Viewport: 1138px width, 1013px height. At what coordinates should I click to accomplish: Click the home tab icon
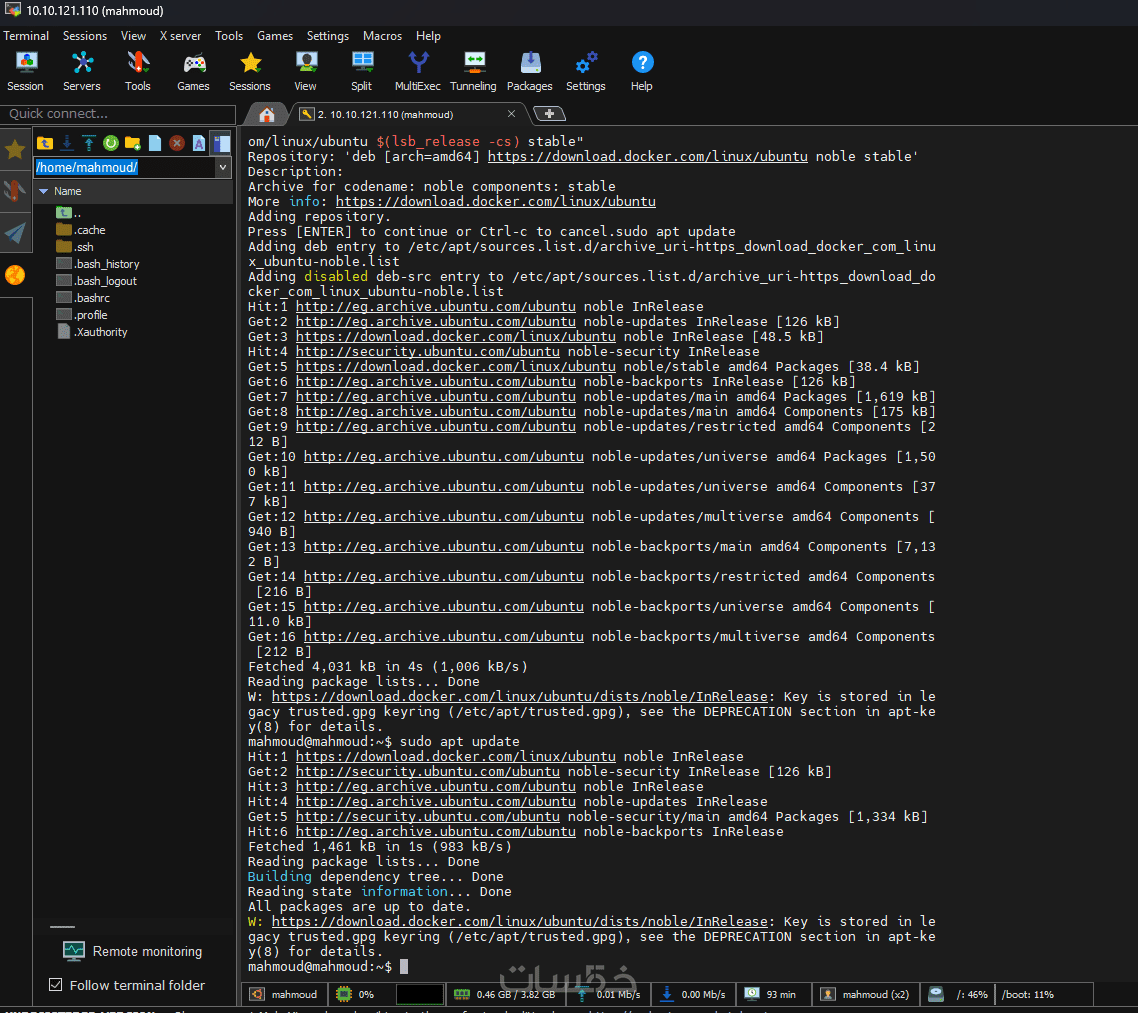point(266,115)
